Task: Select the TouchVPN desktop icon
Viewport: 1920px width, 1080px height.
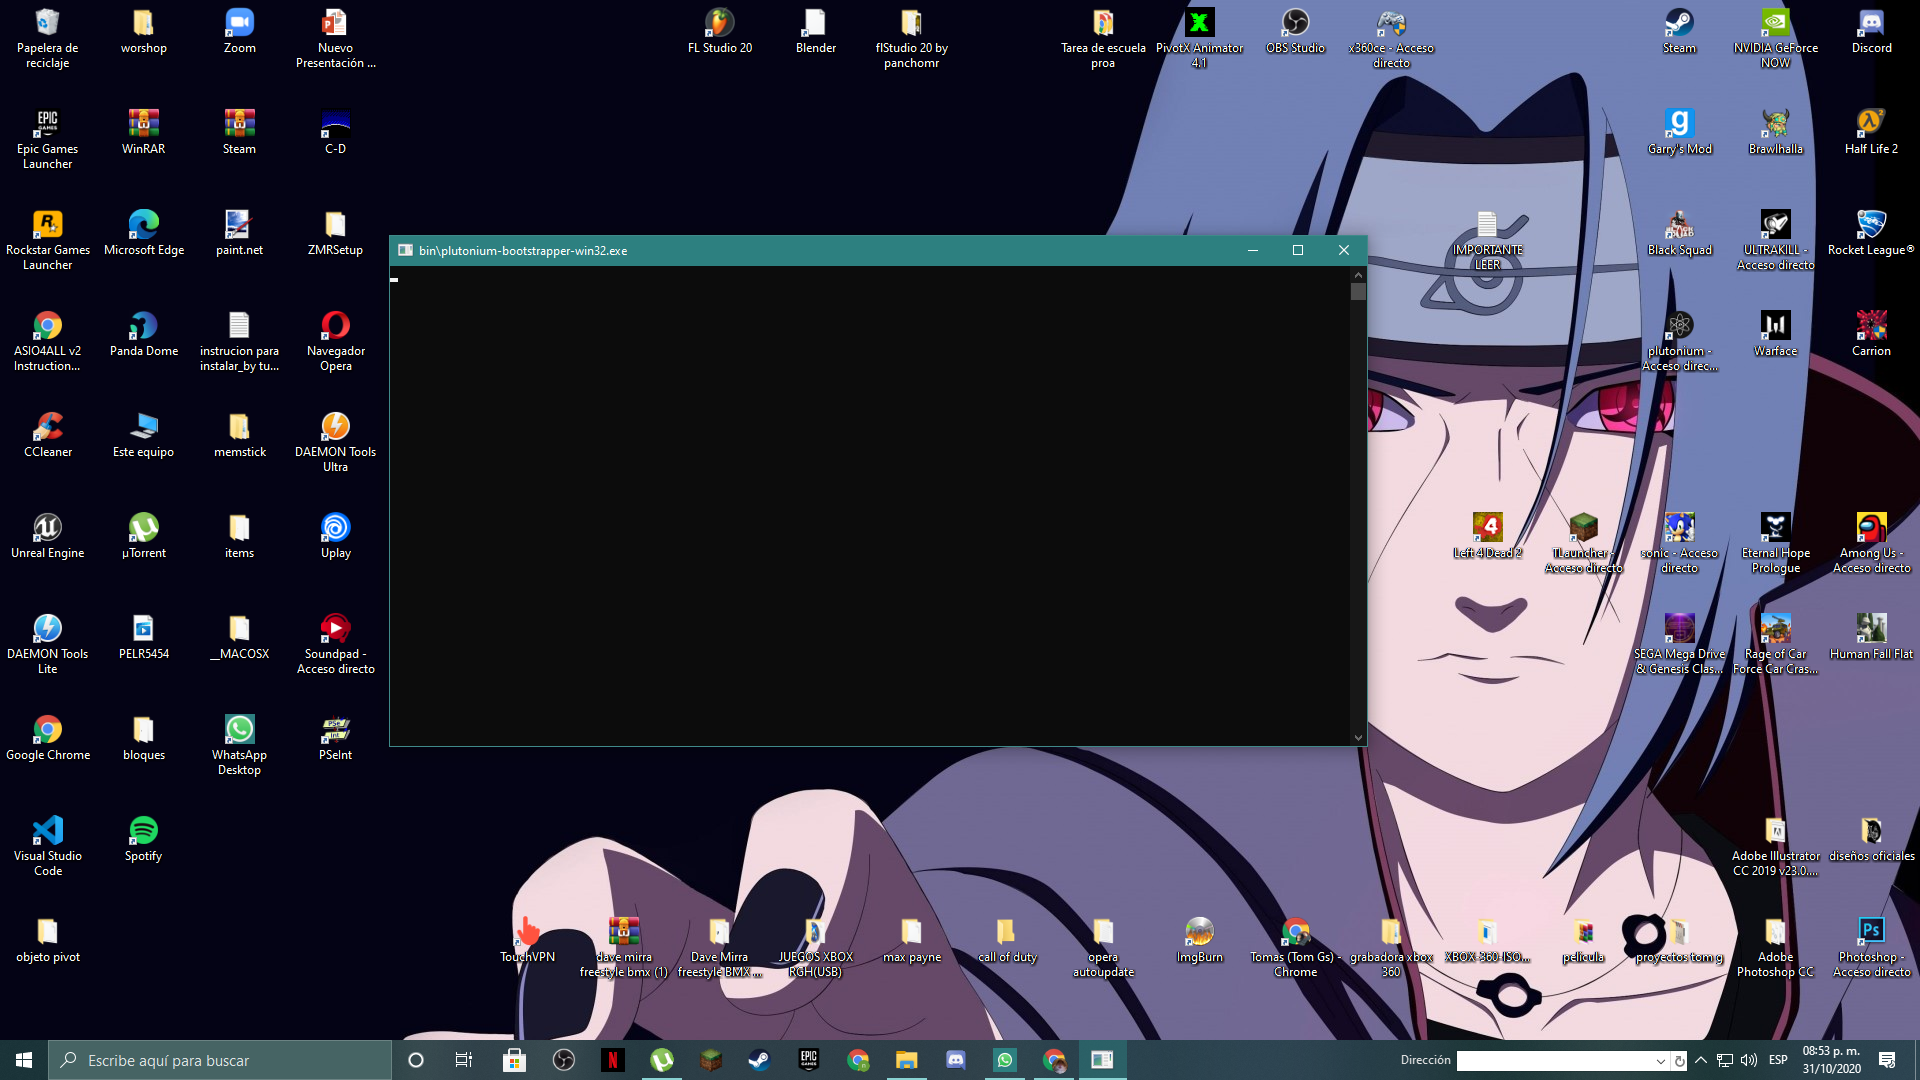Action: pos(527,939)
